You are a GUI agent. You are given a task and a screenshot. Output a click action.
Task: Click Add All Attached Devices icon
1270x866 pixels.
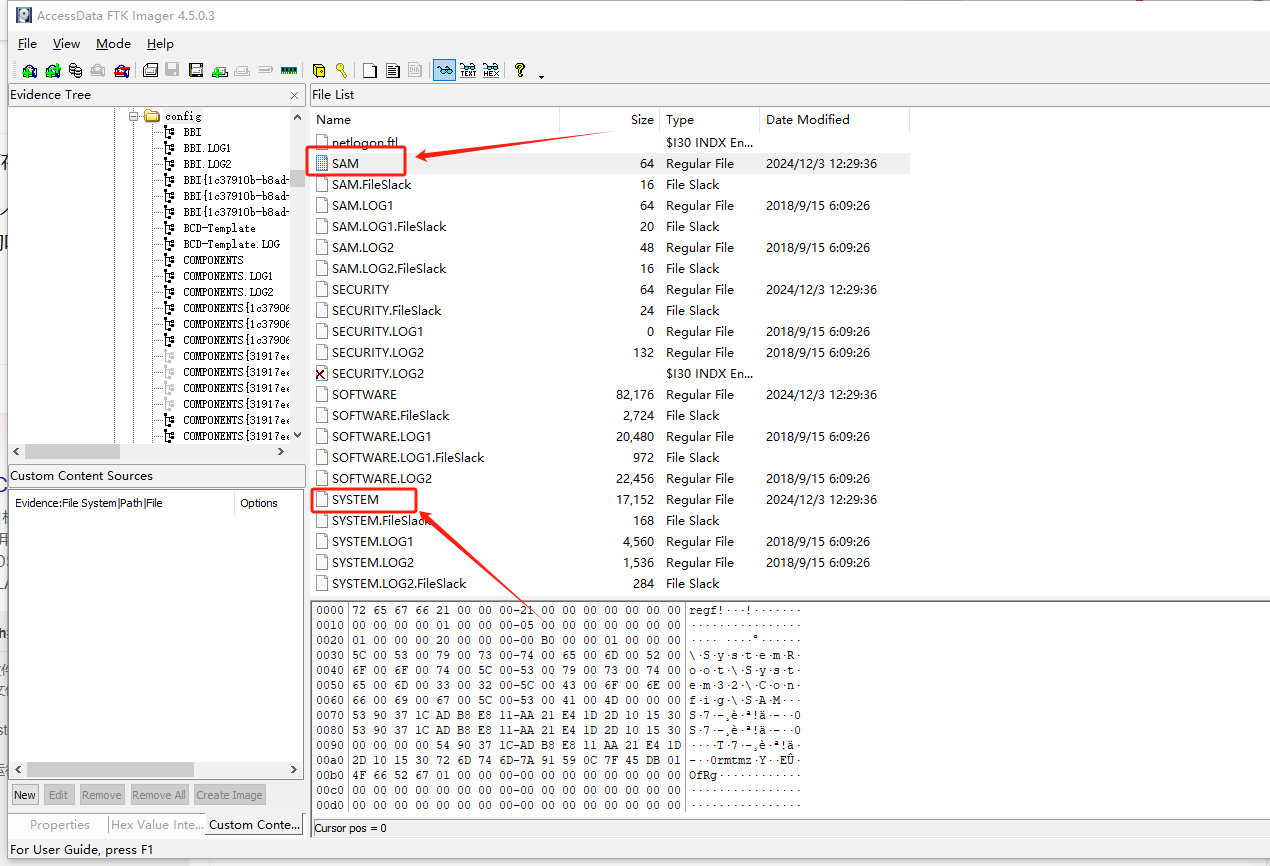tap(53, 70)
